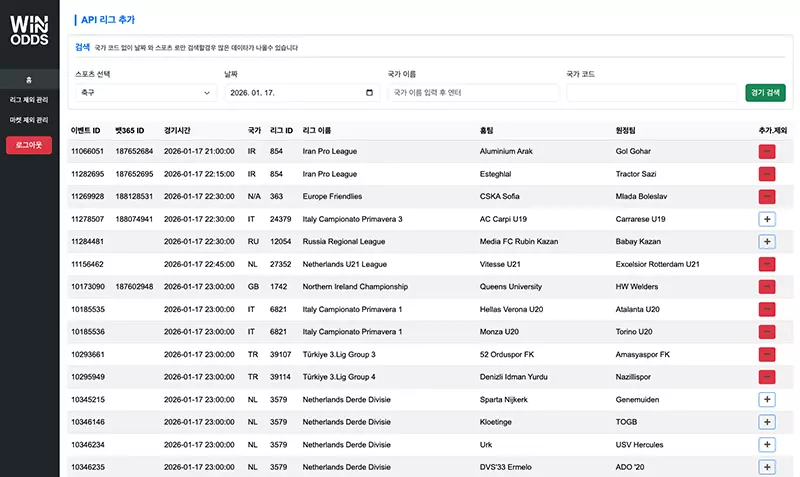Open the 스포츠 선택 dropdown showing 축구
Screen dimensions: 800x477
tap(146, 93)
